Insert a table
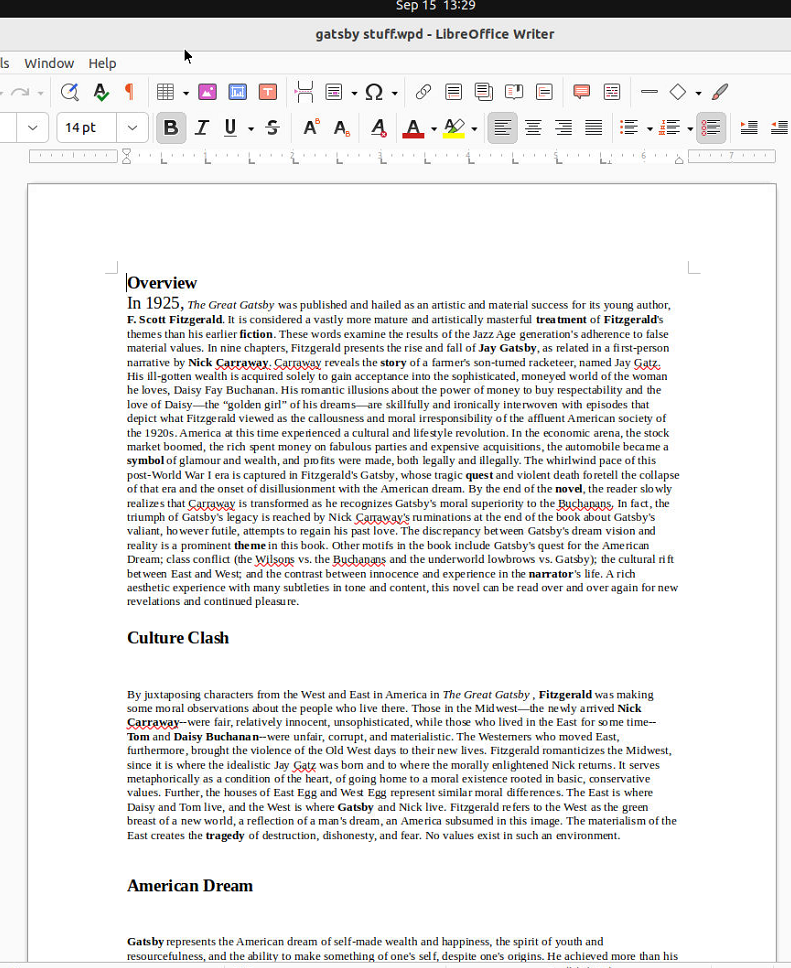Viewport: 791px width, 968px height. coord(165,92)
